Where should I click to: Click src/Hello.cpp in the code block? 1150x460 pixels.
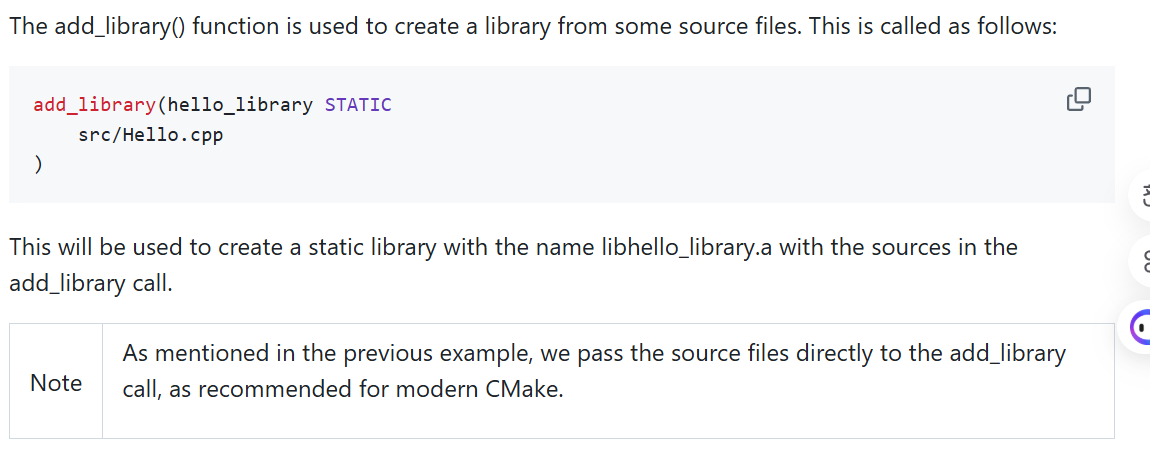click(x=150, y=135)
